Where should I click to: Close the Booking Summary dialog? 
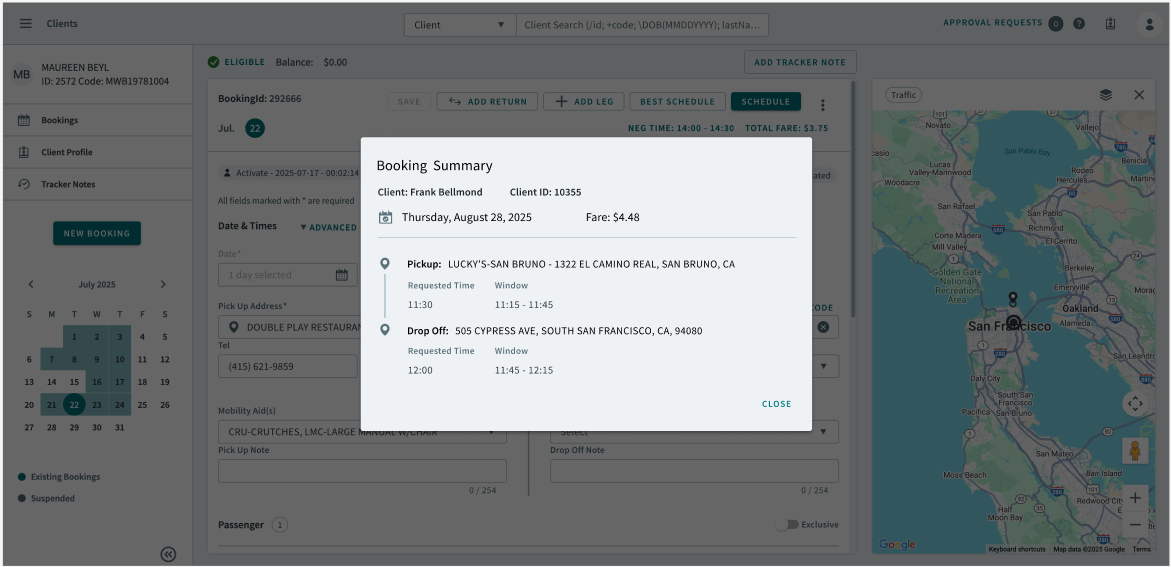tap(776, 404)
